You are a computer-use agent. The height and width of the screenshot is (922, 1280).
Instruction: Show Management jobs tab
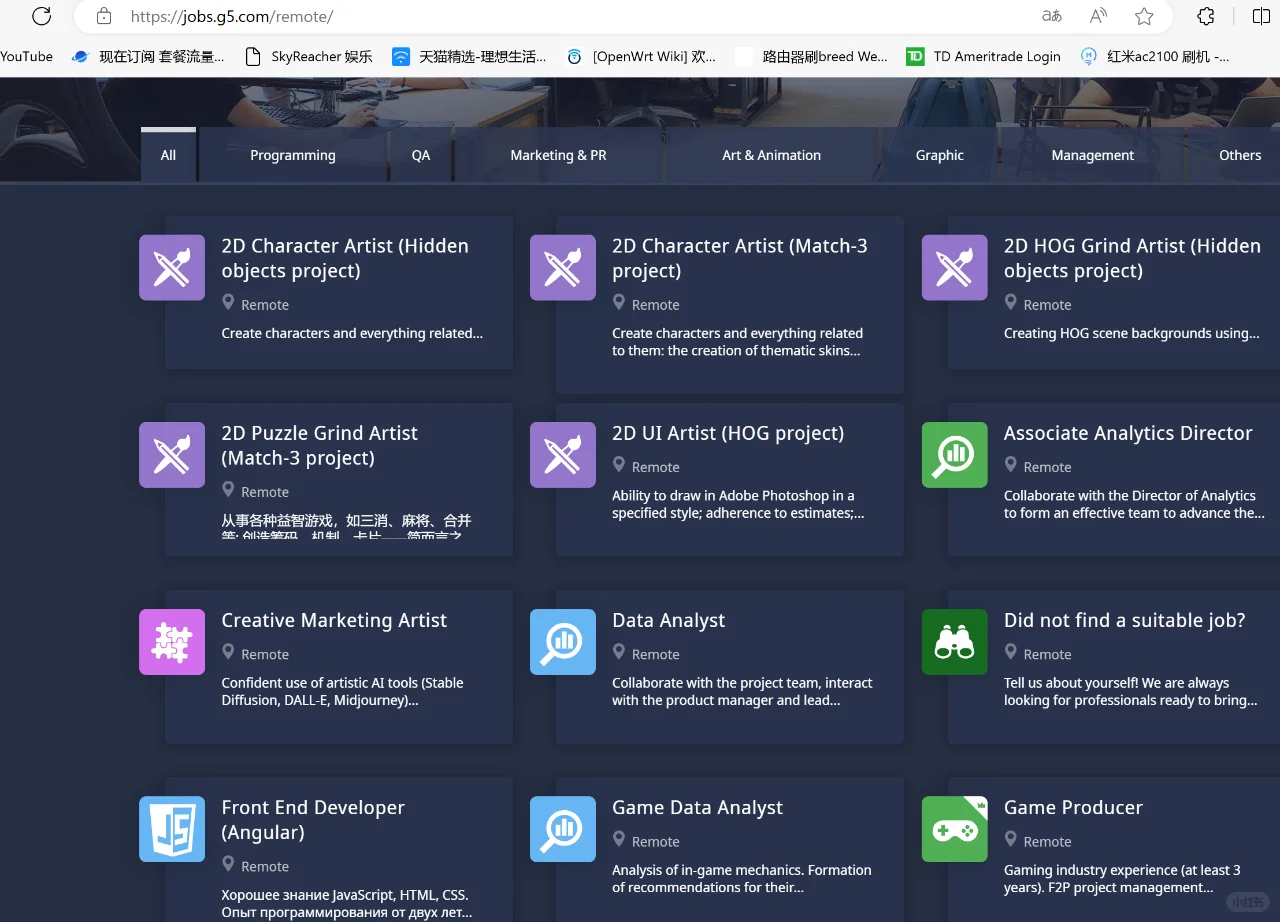point(1092,155)
